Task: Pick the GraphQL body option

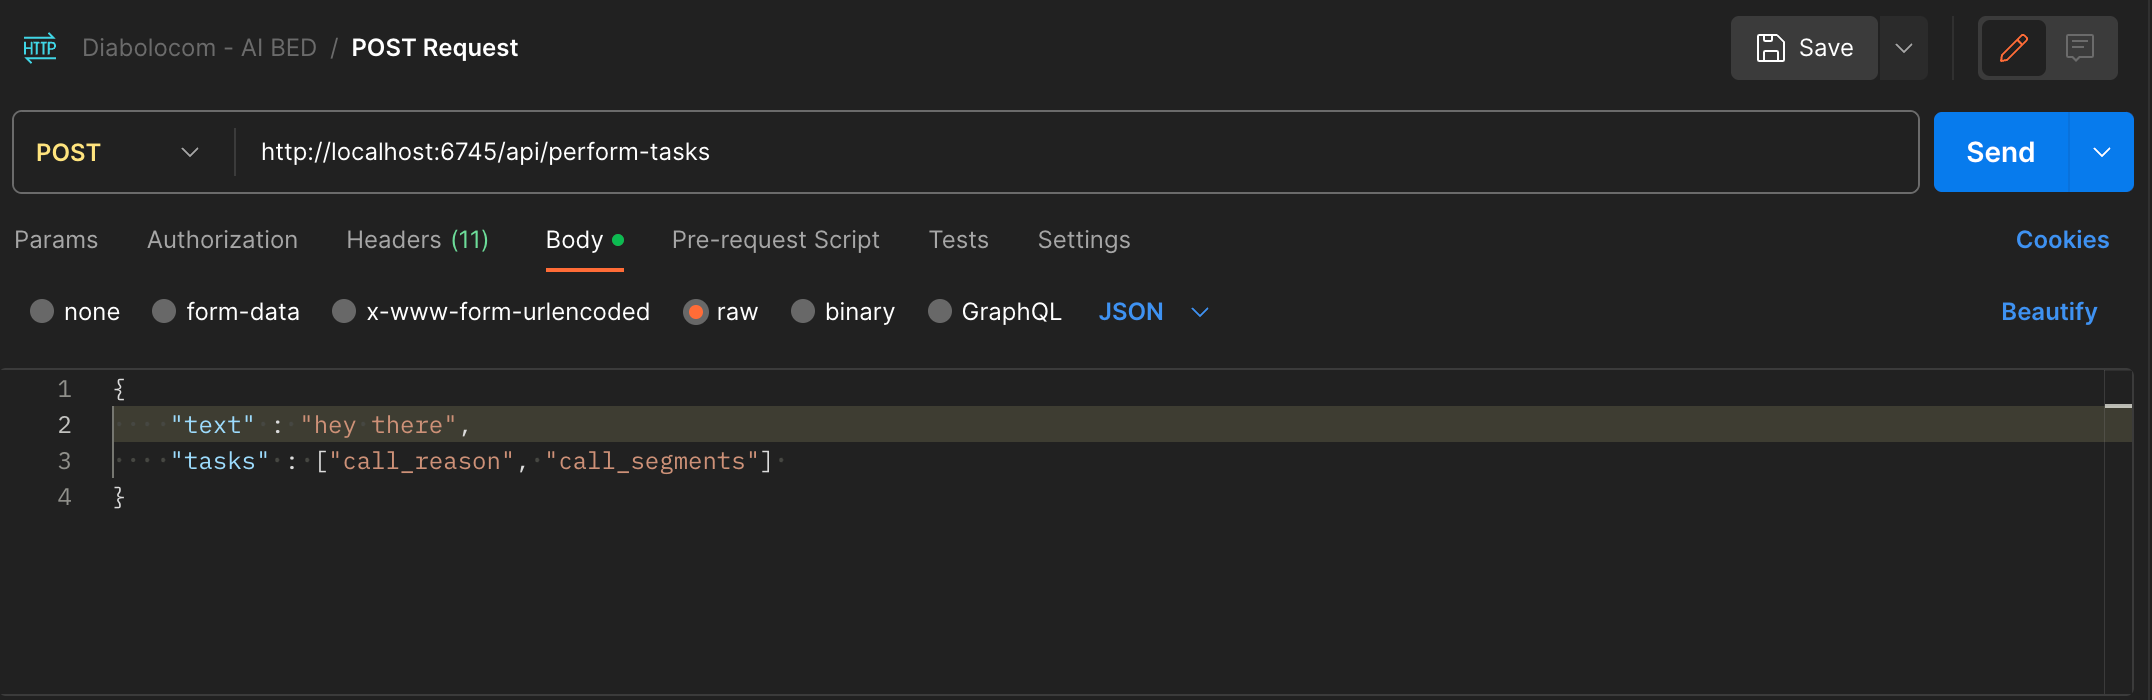Action: 940,312
